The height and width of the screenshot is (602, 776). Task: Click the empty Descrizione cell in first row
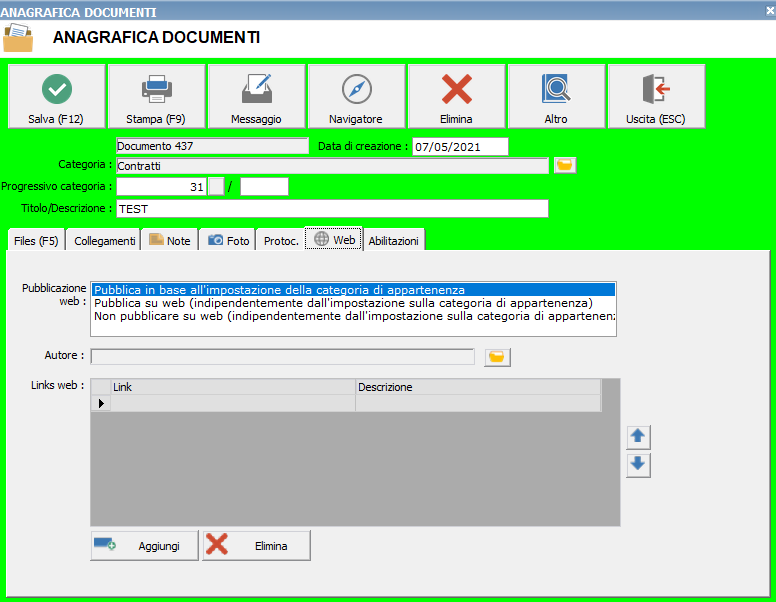[x=478, y=403]
